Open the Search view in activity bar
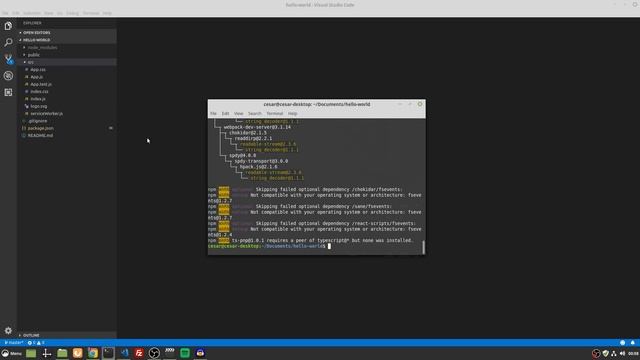 tap(8, 42)
